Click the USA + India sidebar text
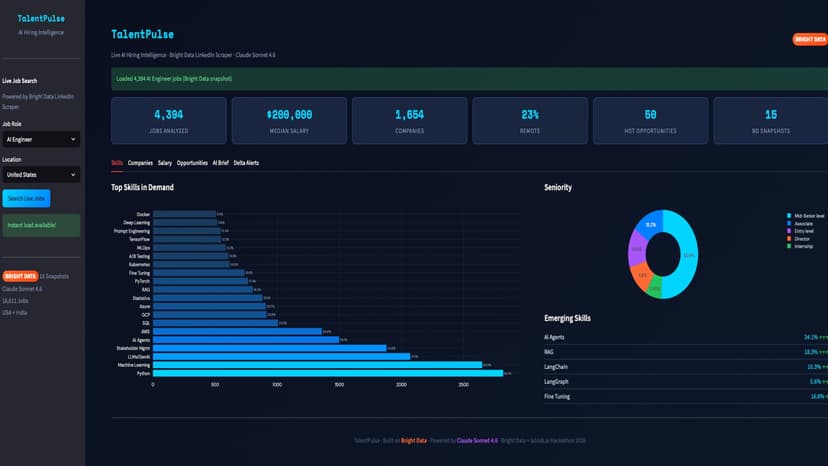The width and height of the screenshot is (828, 466). point(14,313)
